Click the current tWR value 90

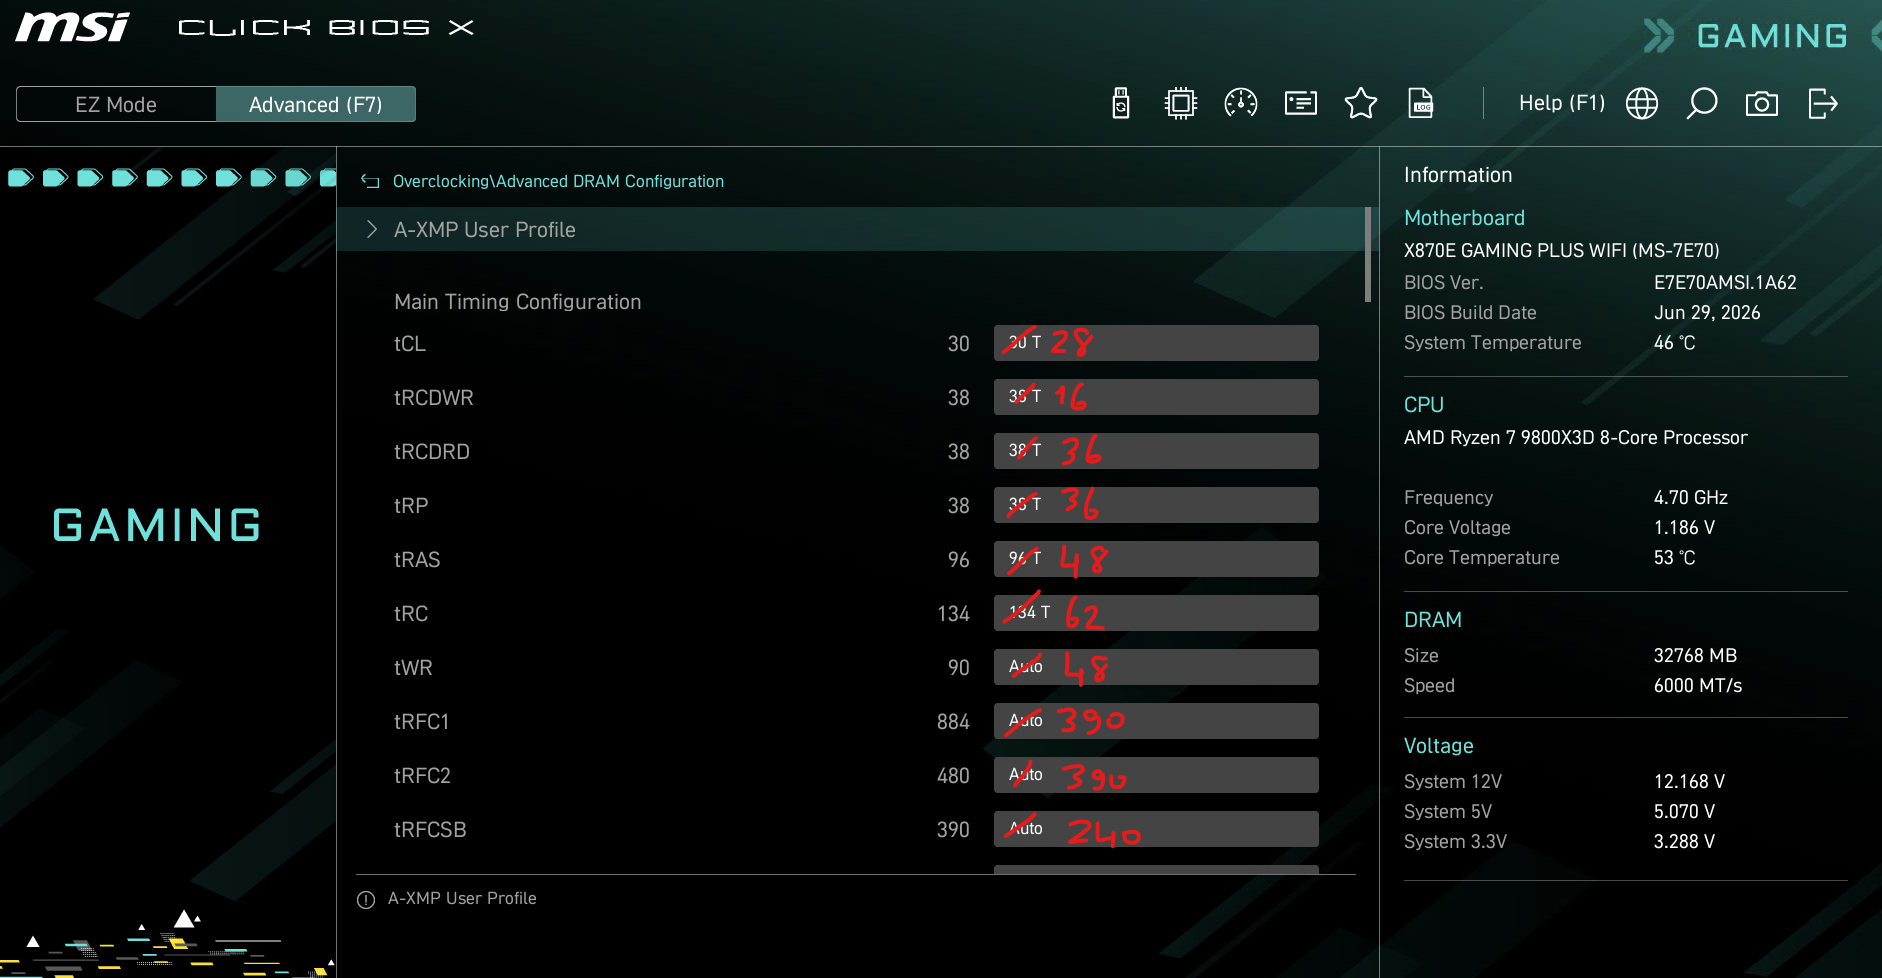click(959, 668)
